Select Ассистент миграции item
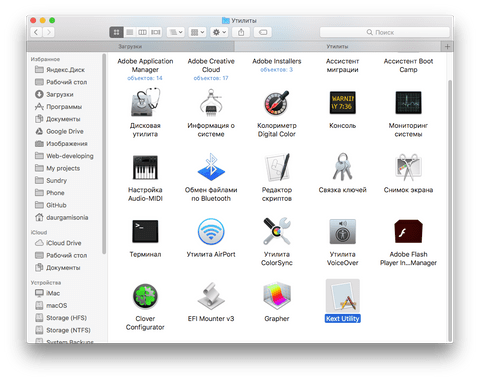This screenshot has height=381, width=480. 342,66
